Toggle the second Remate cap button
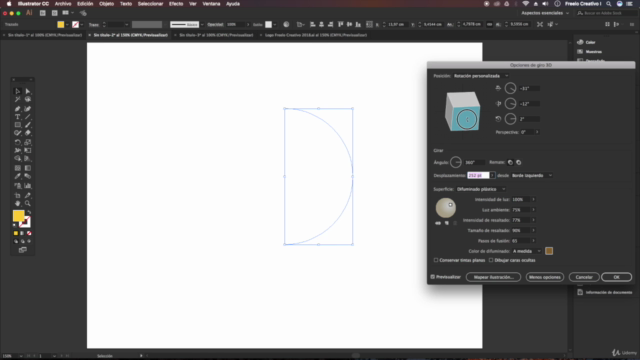Screen dimensions: 640x360 click(x=518, y=162)
